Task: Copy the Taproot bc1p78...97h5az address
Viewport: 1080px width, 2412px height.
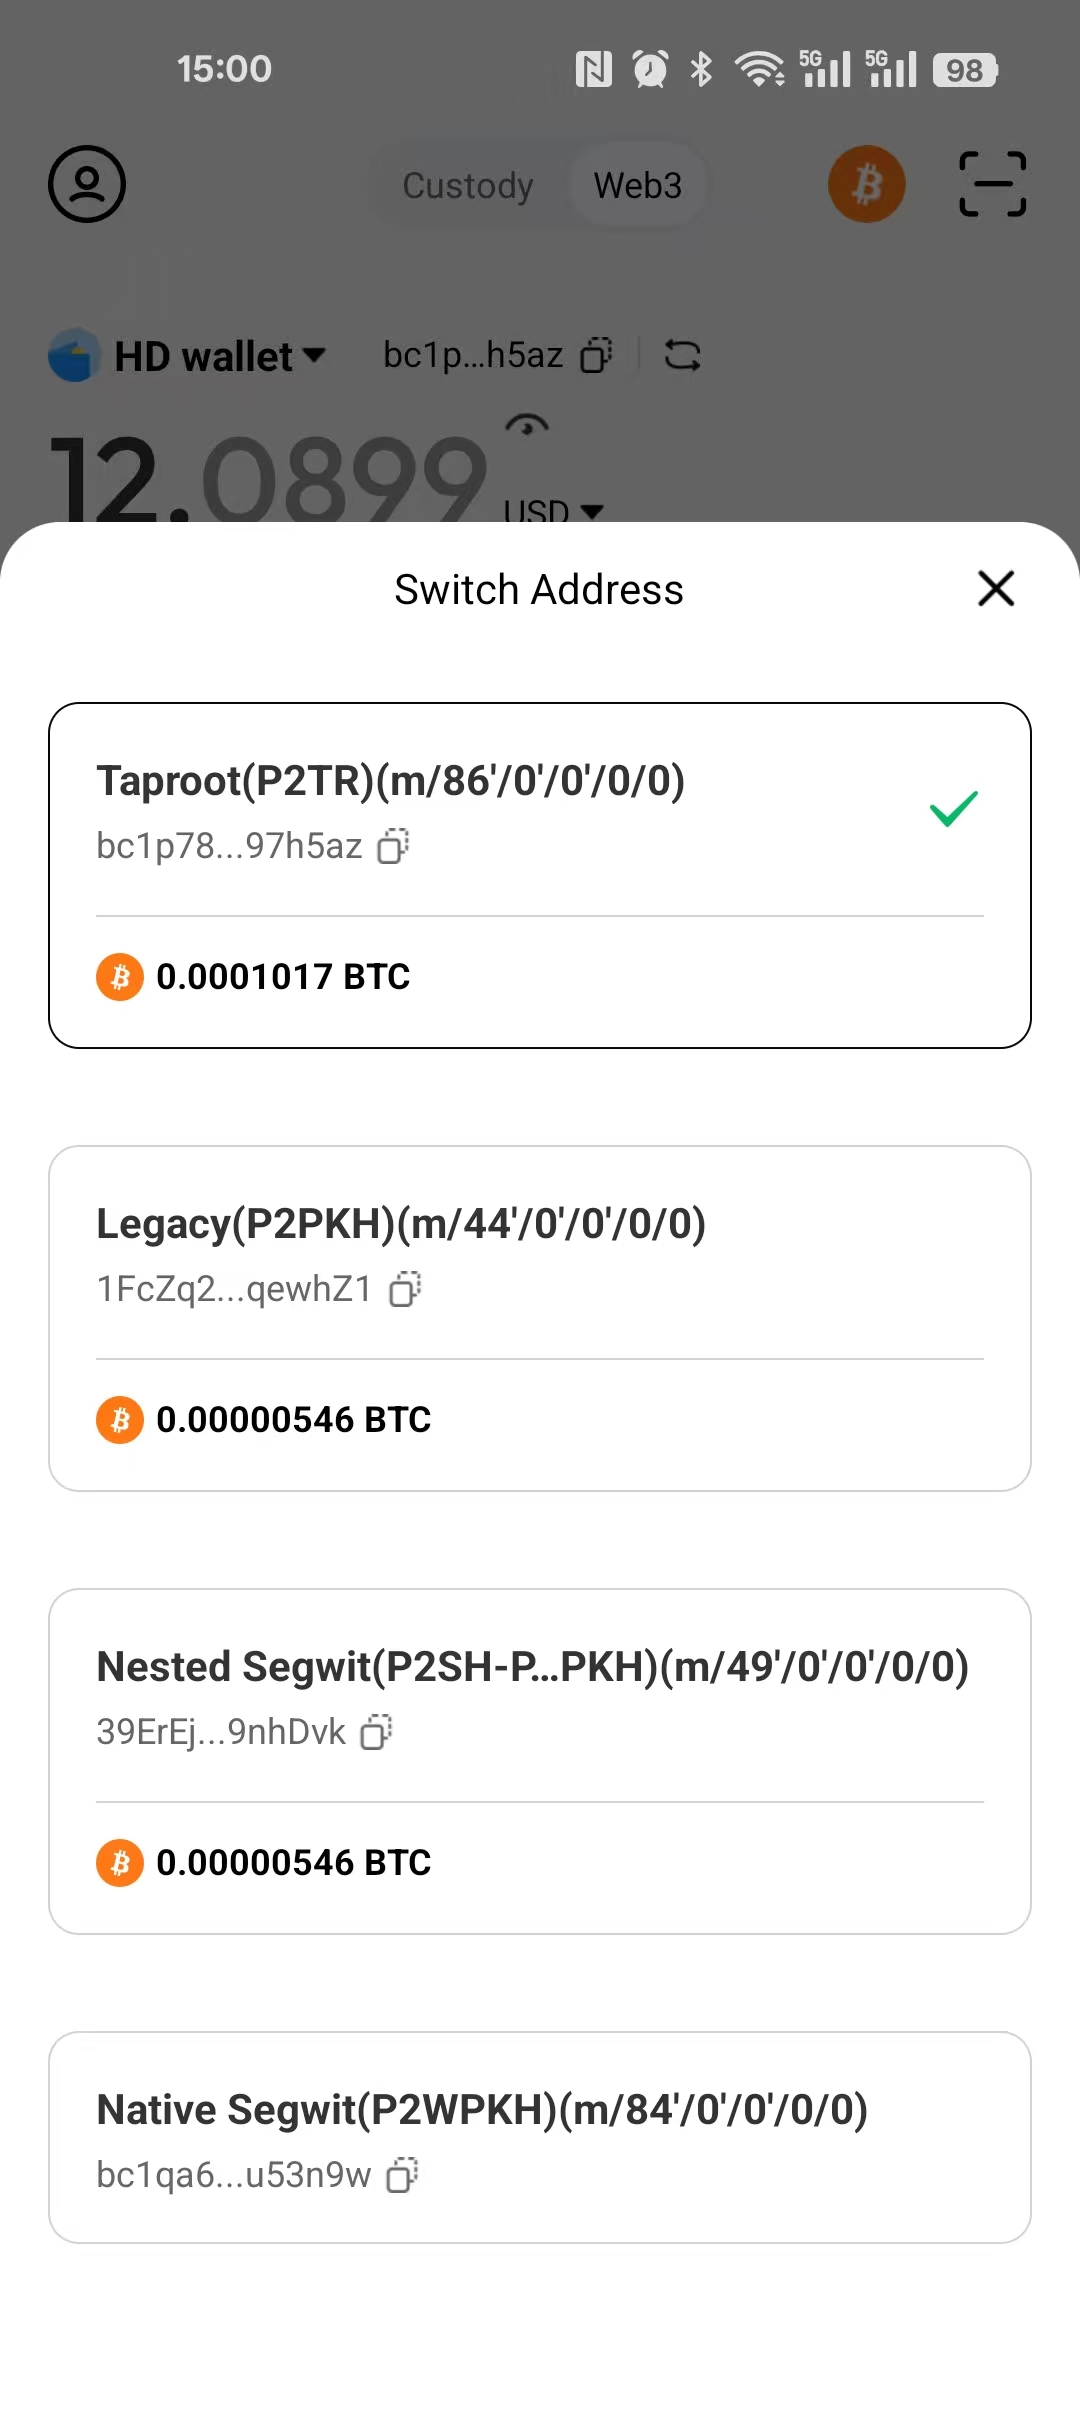Action: pyautogui.click(x=393, y=846)
